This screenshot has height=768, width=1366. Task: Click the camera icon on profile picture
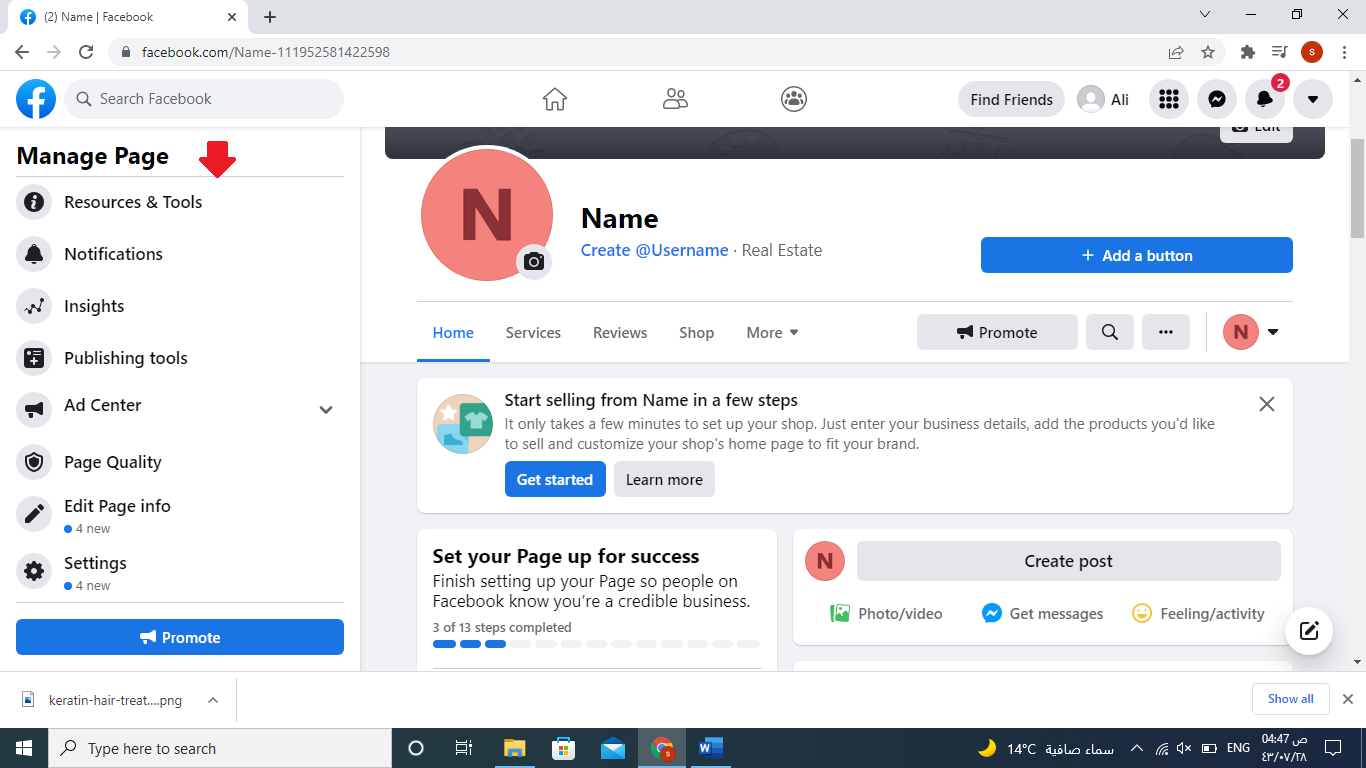point(534,262)
